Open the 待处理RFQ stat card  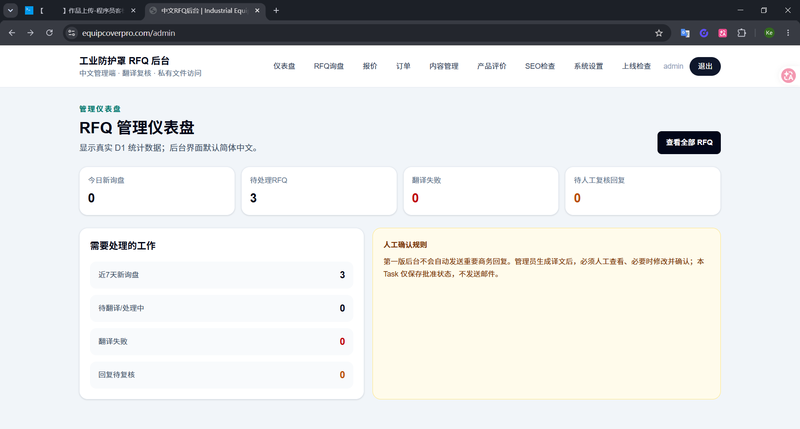pyautogui.click(x=319, y=191)
